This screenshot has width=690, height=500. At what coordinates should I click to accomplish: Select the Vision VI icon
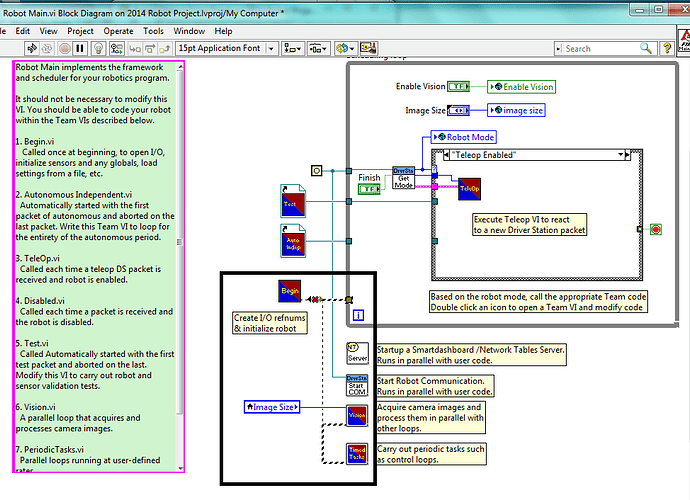[x=357, y=415]
